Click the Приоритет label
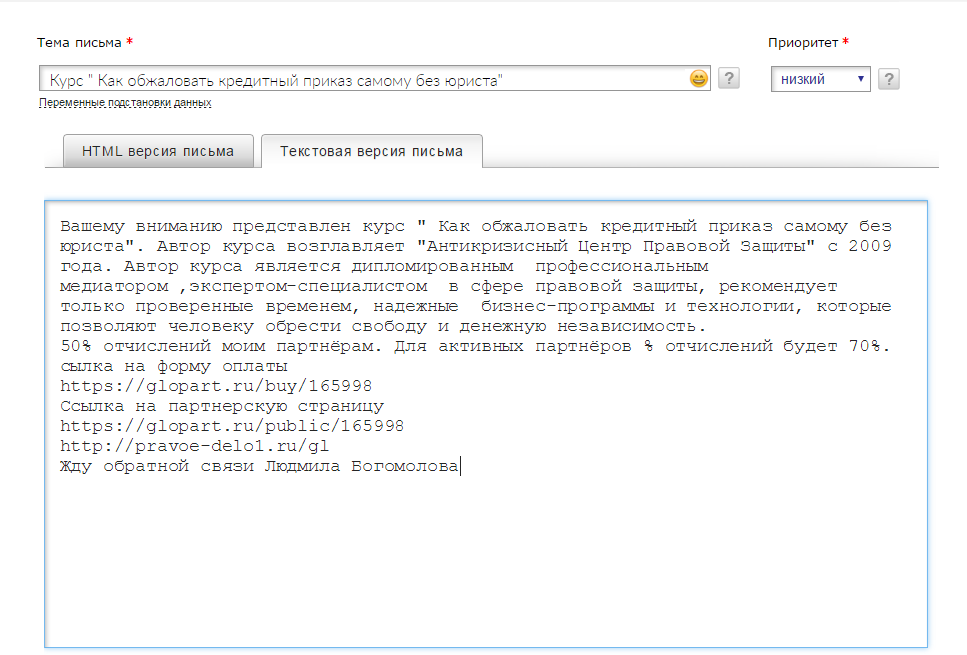Viewport: 967px width, 655px height. (802, 43)
